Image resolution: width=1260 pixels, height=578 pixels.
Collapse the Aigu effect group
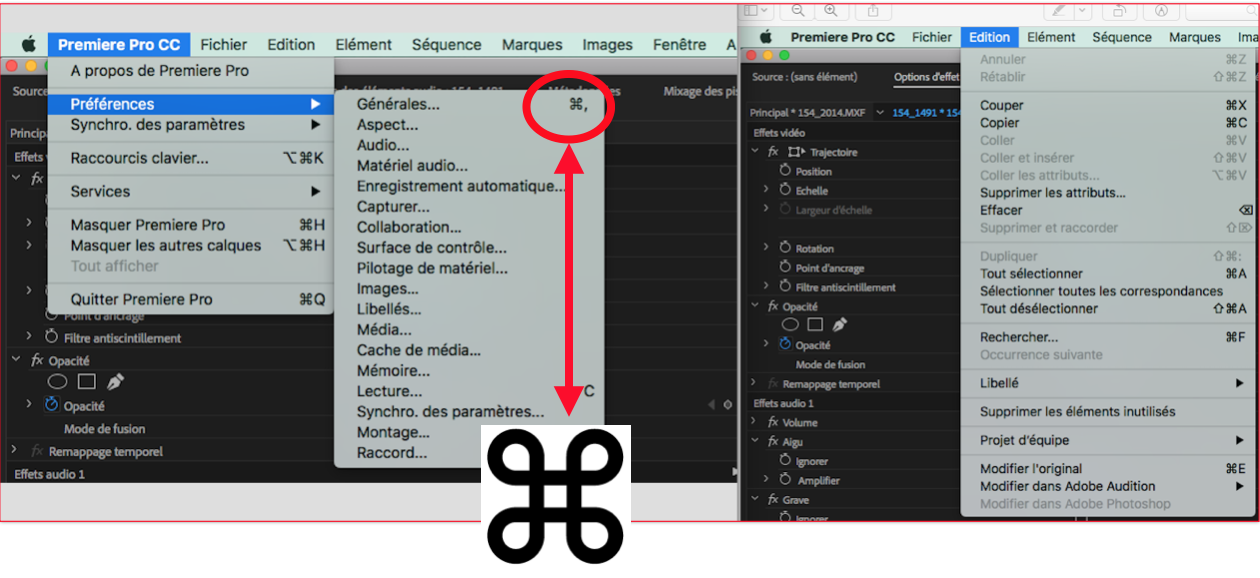pos(756,441)
